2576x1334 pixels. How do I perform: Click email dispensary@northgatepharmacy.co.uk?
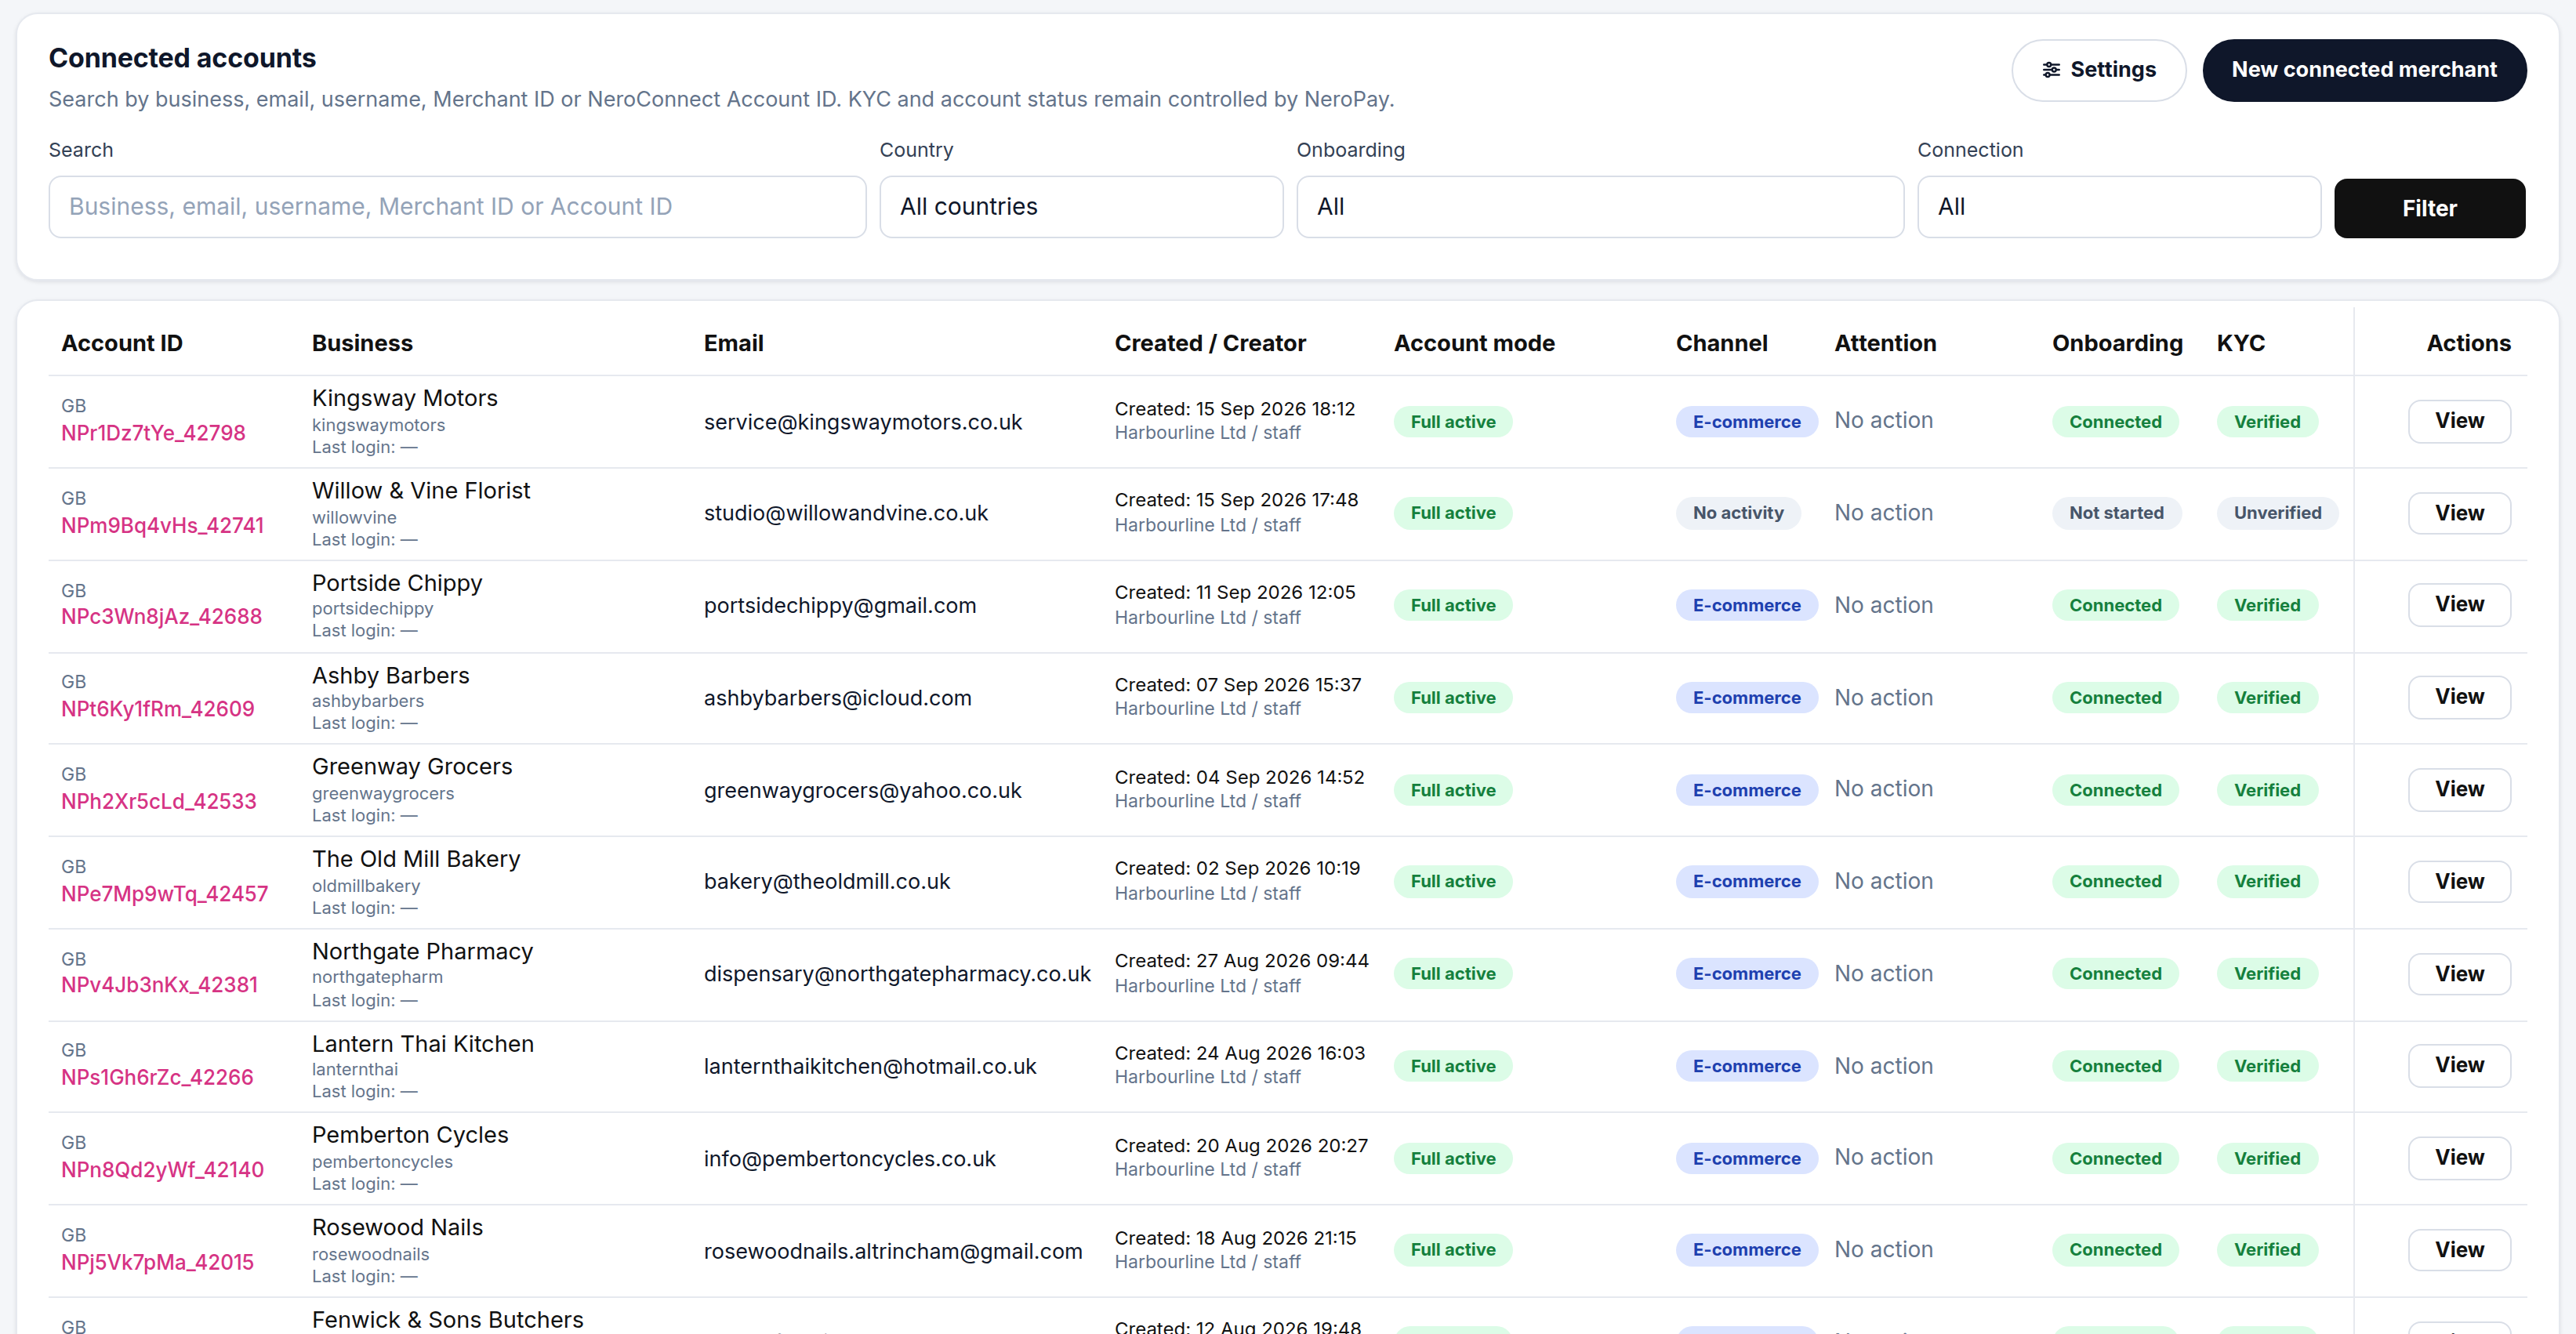pos(897,974)
